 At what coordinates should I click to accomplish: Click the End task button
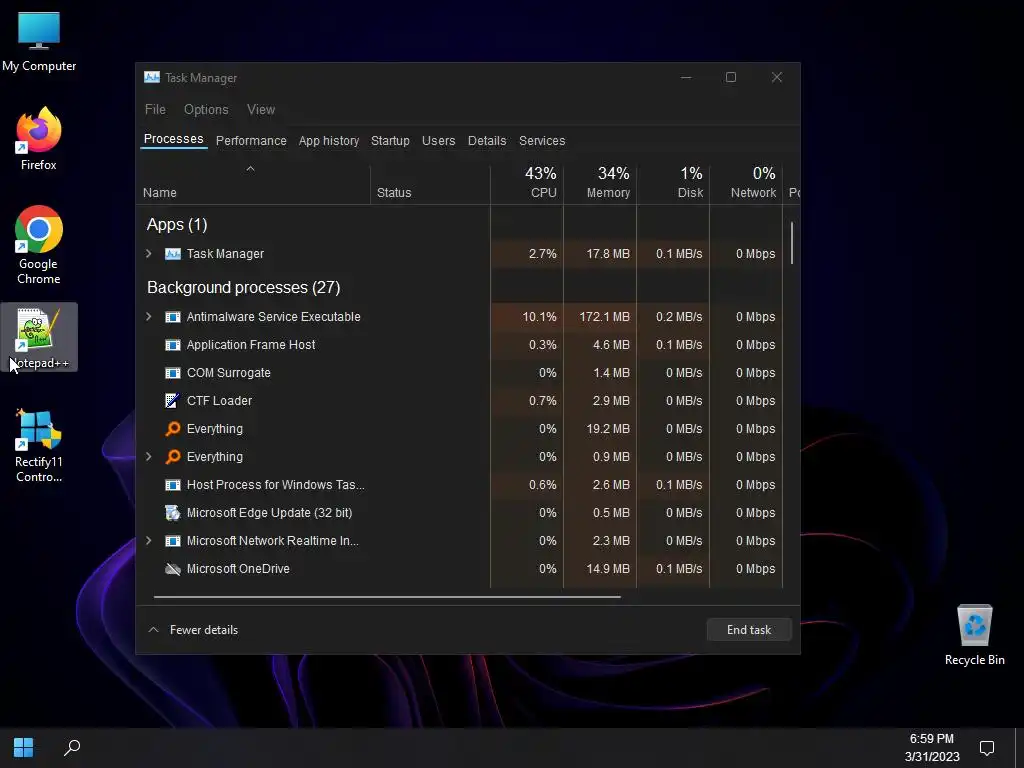tap(749, 630)
